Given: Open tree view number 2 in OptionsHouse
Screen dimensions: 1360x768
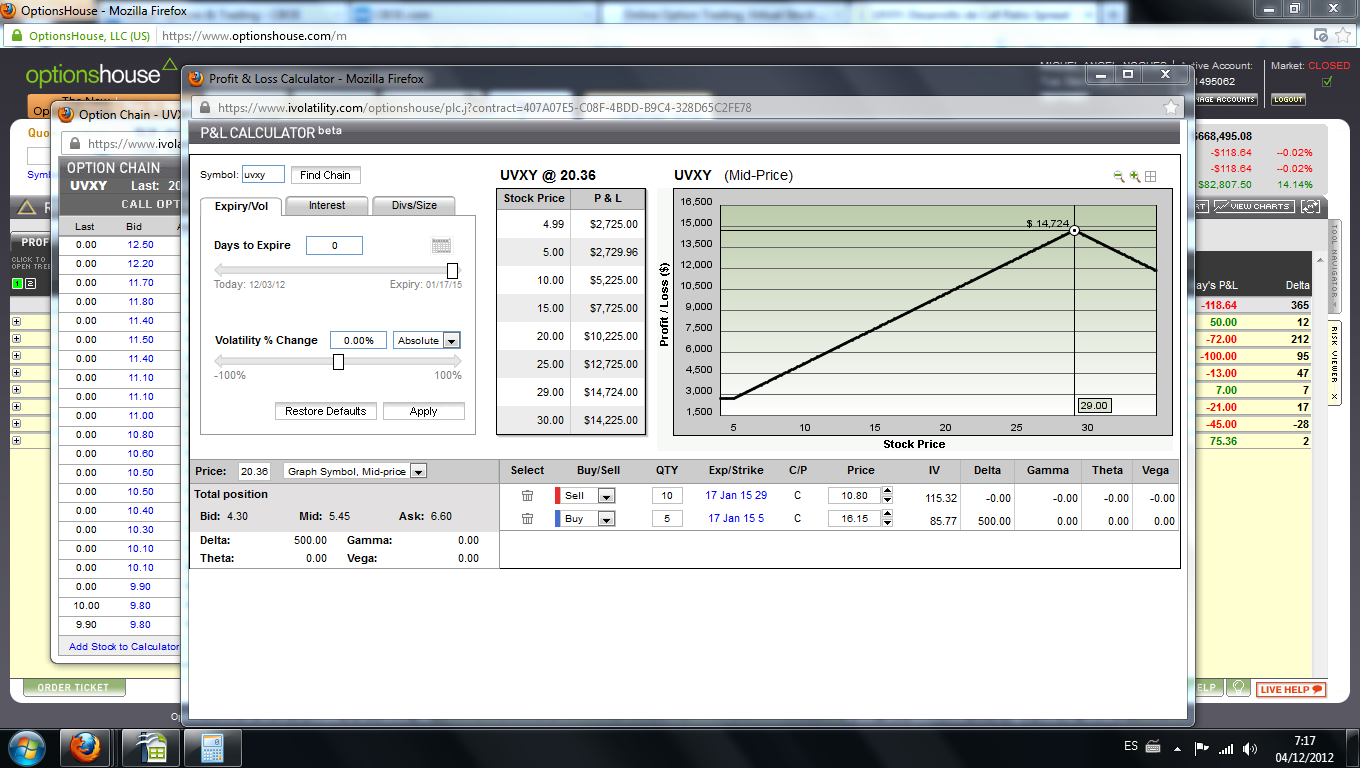Looking at the screenshot, I should click(x=29, y=283).
